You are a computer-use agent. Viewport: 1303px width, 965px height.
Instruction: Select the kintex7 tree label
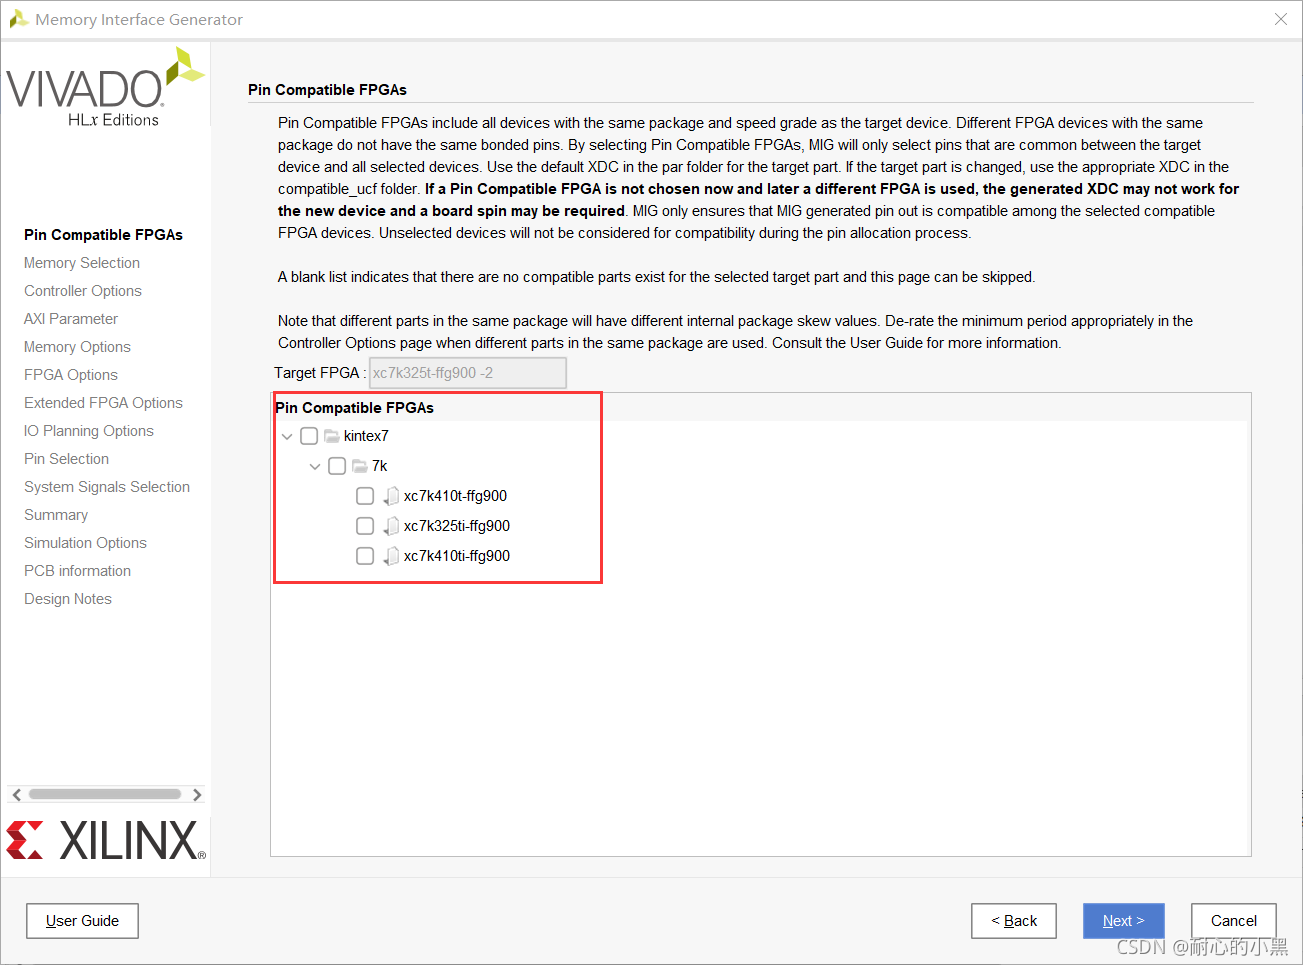click(x=366, y=436)
